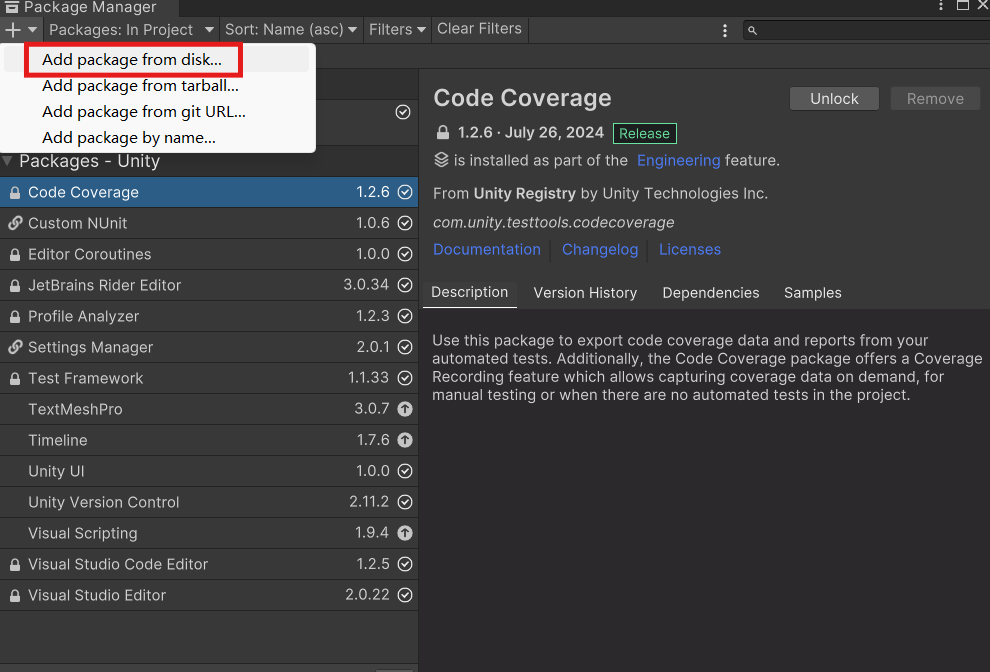990x672 pixels.
Task: Open the Engineering feature link
Action: (678, 160)
